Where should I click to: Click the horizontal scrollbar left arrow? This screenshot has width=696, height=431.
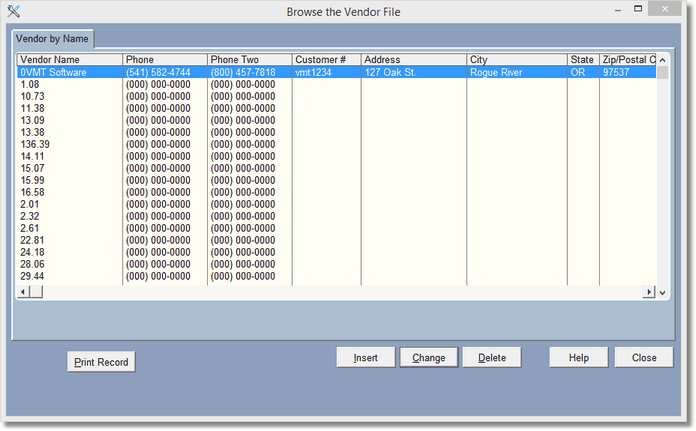24,292
